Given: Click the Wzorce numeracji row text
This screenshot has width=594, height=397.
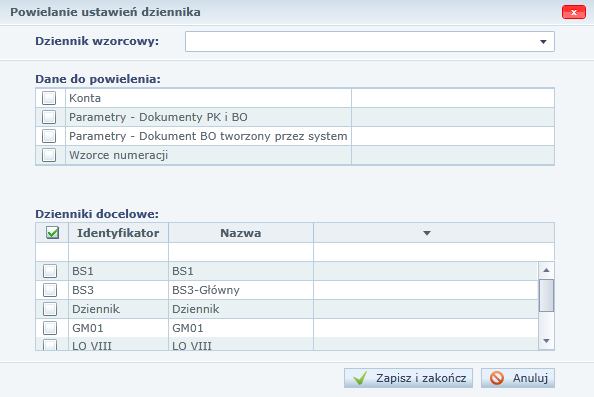Looking at the screenshot, I should point(118,155).
